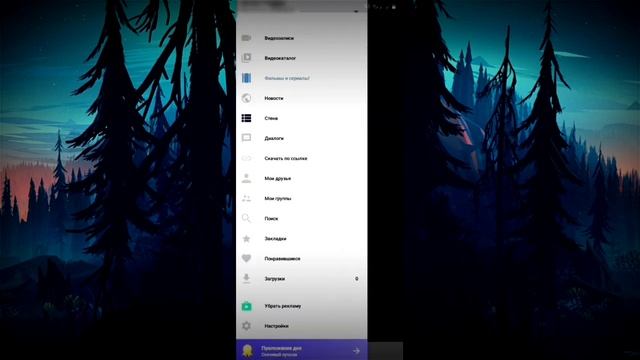This screenshot has height=360, width=640.
Task: Open the Настройки label
Action: (276, 326)
